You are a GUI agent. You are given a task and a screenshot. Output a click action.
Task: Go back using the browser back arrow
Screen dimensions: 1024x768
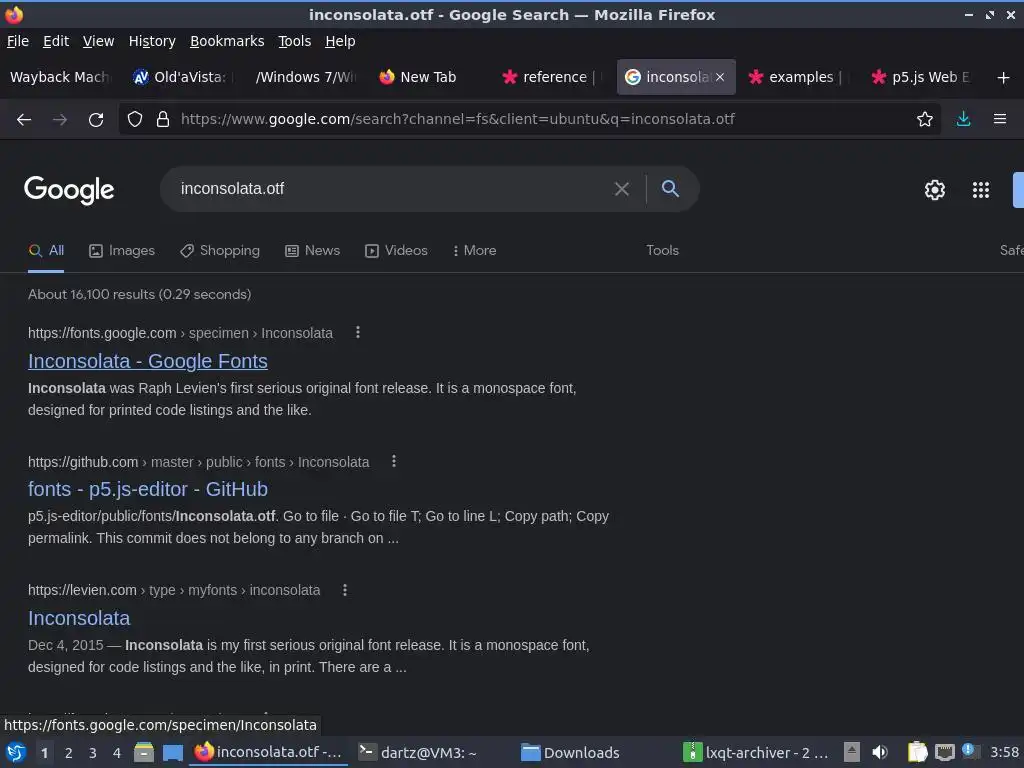coord(24,120)
